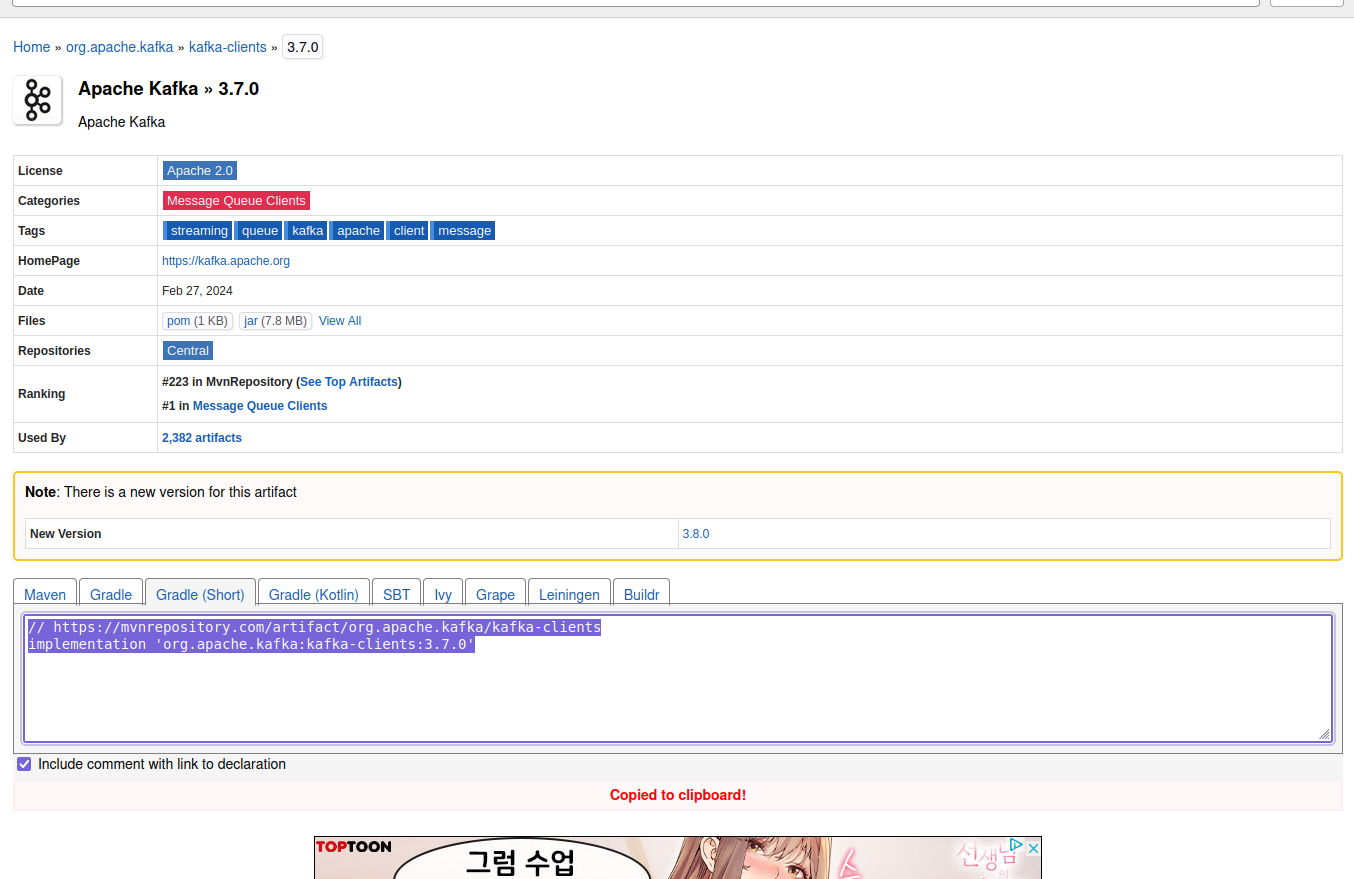
Task: Open the Gradle (Kotlin) tab
Action: (314, 594)
